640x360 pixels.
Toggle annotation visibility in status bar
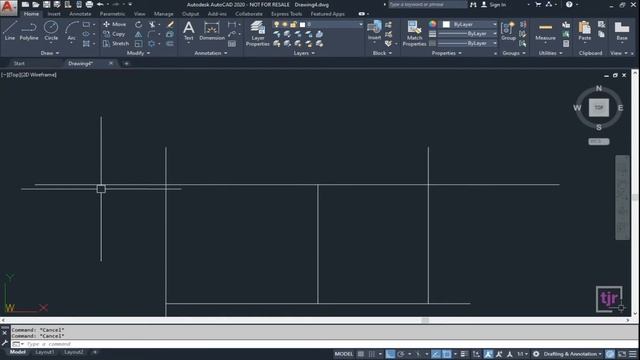[x=488, y=354]
